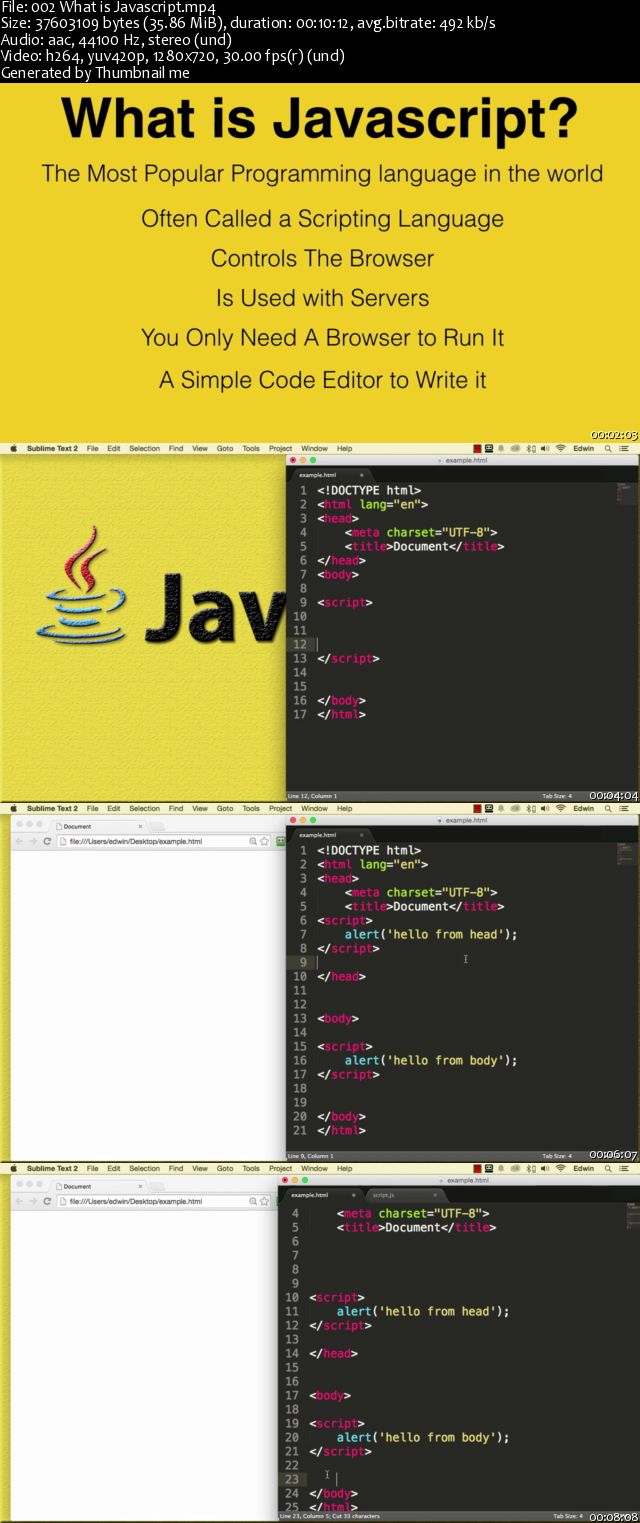Close the script.js tab

(435, 1195)
